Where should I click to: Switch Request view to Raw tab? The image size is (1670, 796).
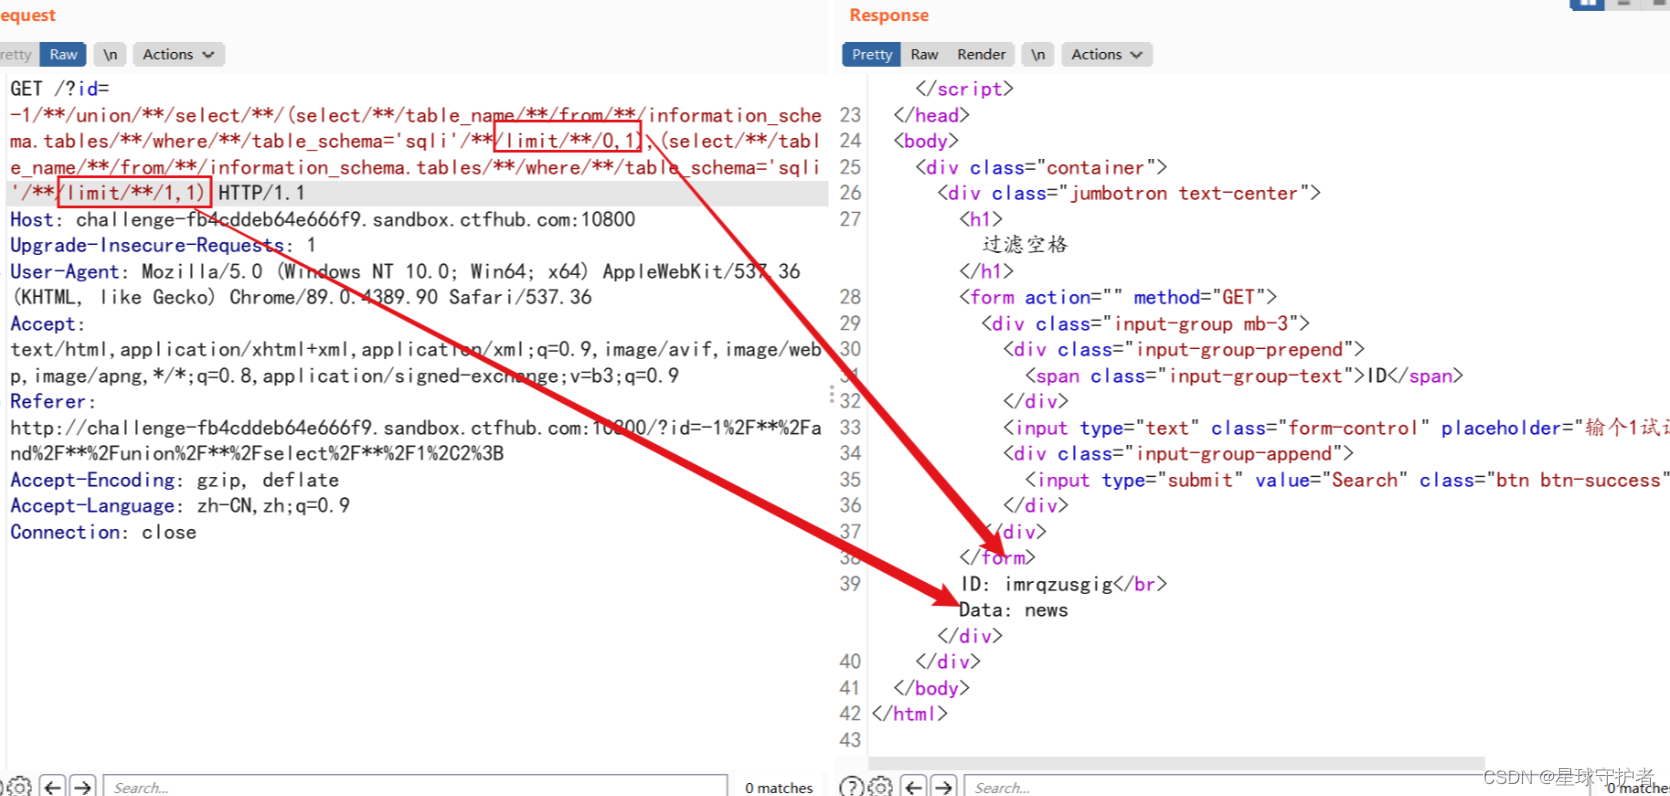click(63, 54)
